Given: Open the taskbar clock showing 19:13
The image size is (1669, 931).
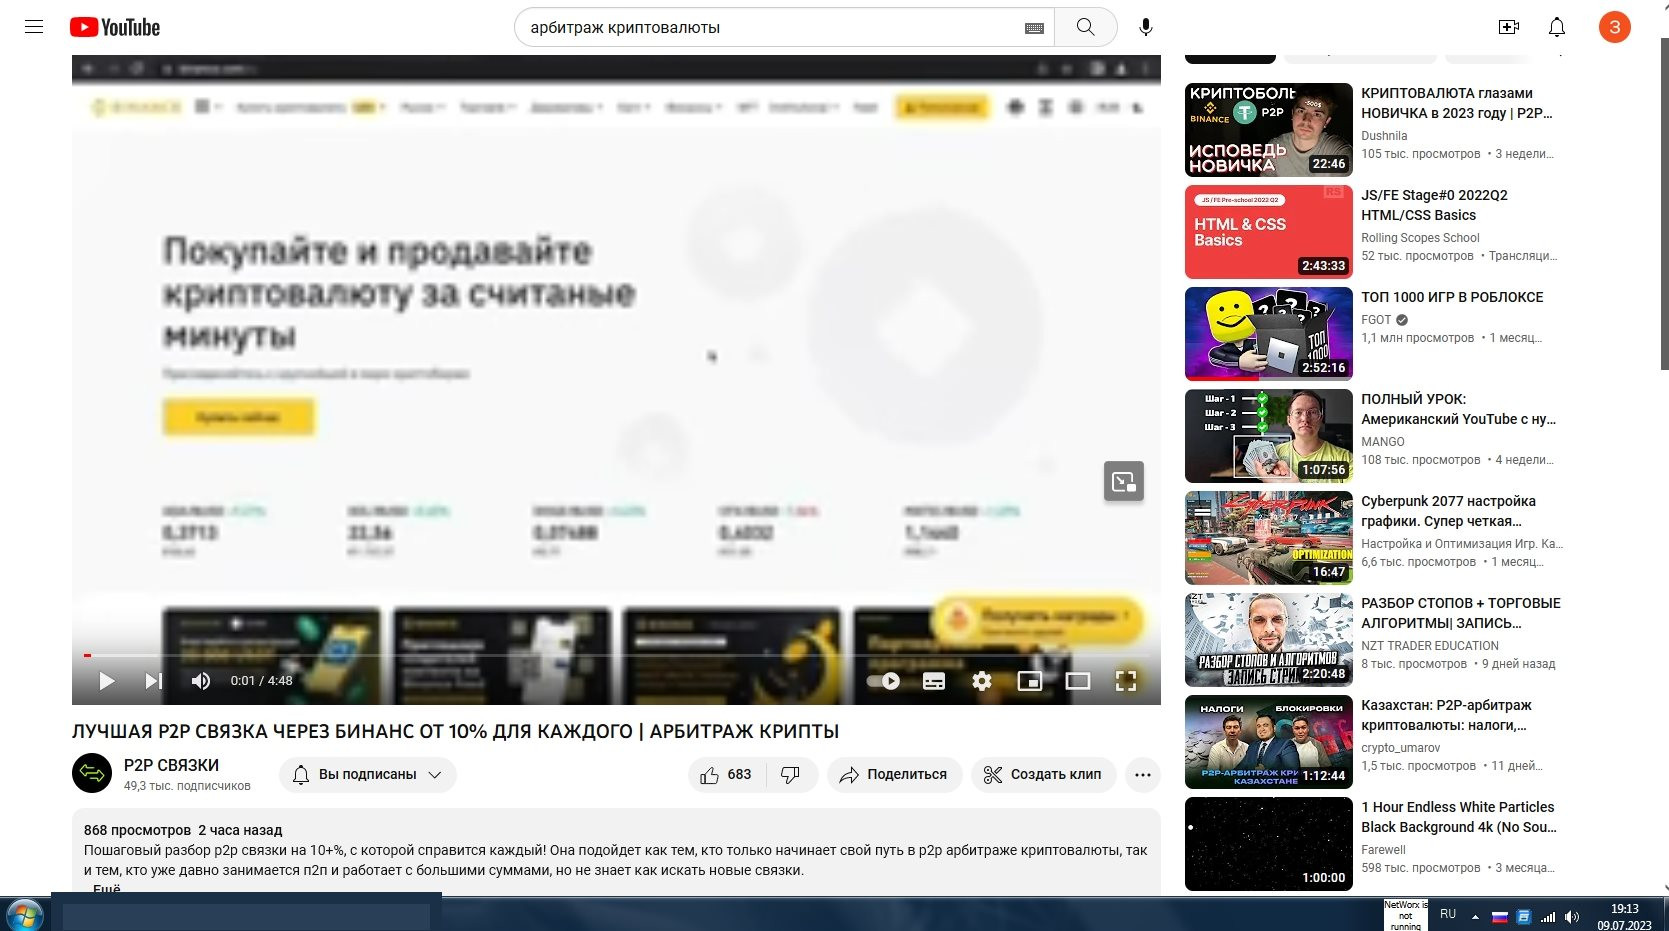Looking at the screenshot, I should pos(1625,917).
